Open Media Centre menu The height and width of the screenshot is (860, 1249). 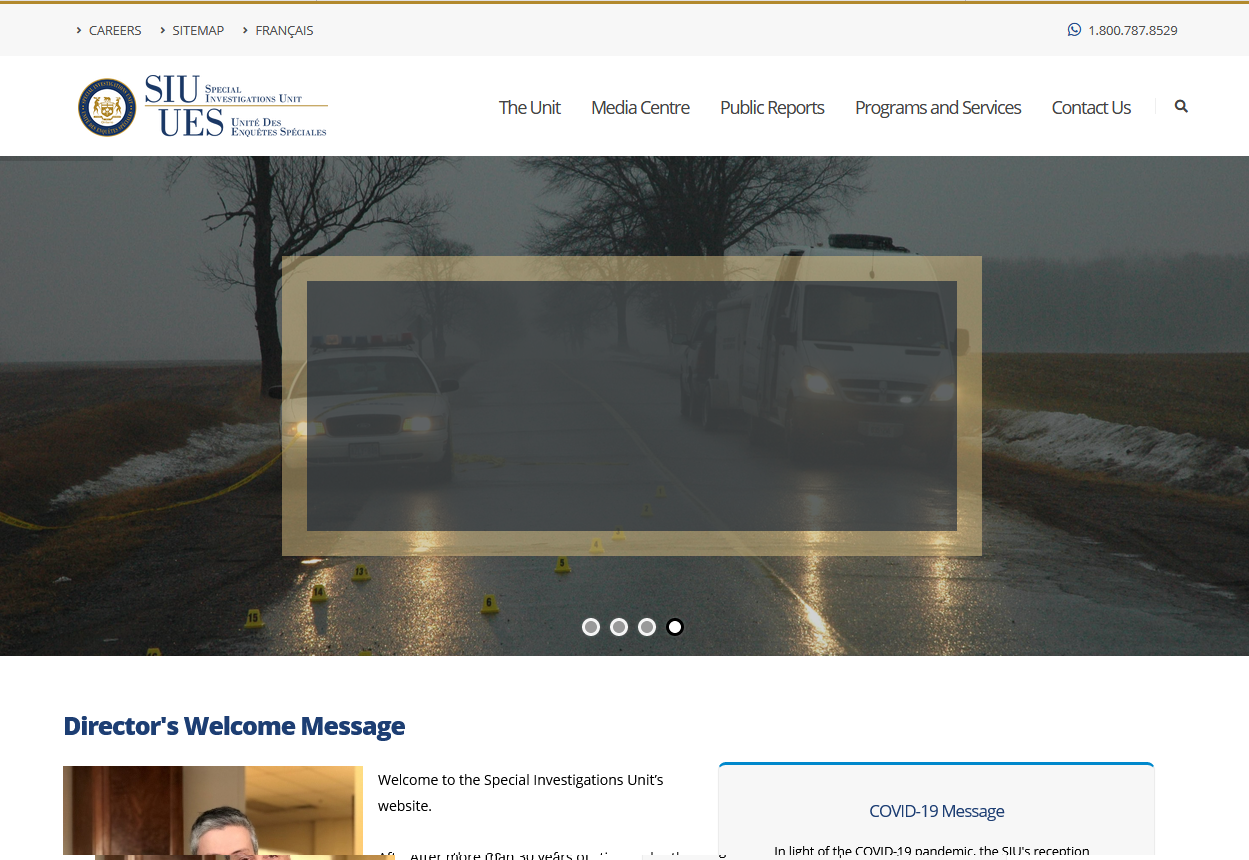click(640, 107)
